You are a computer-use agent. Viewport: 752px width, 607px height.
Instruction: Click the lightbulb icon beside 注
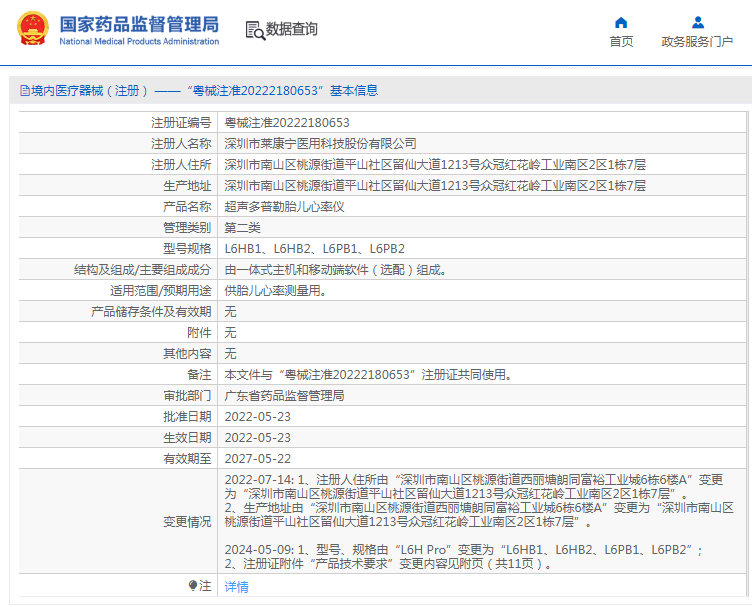(192, 585)
